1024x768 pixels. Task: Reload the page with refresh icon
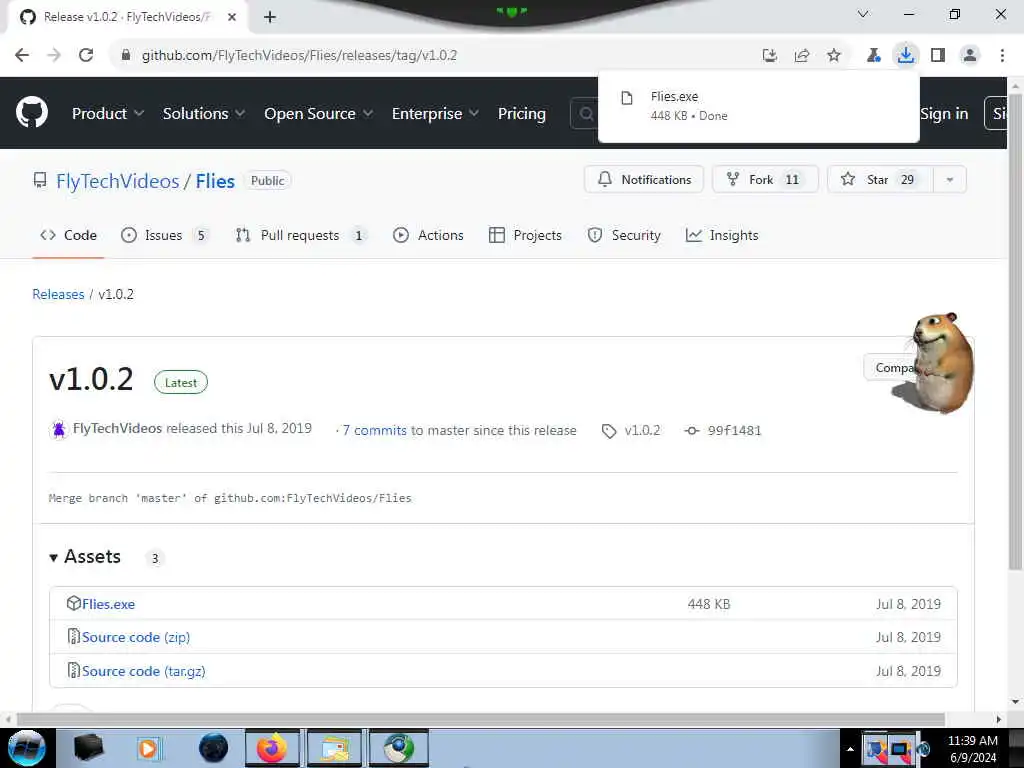click(x=86, y=55)
